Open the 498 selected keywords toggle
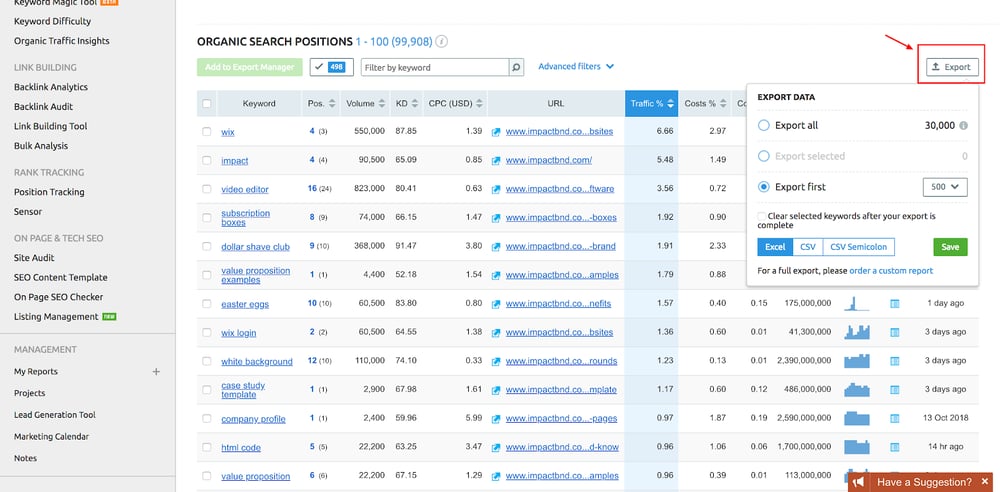 tap(332, 67)
